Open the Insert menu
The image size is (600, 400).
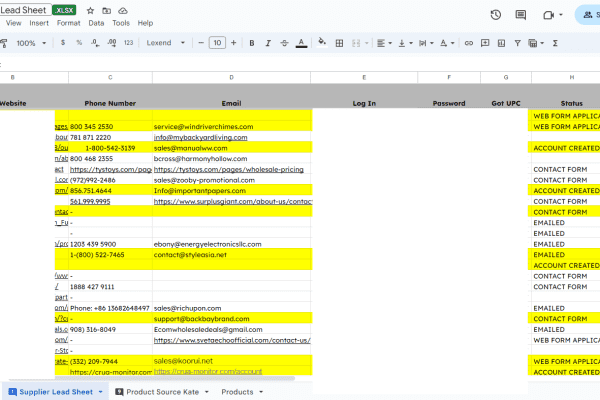pos(39,23)
